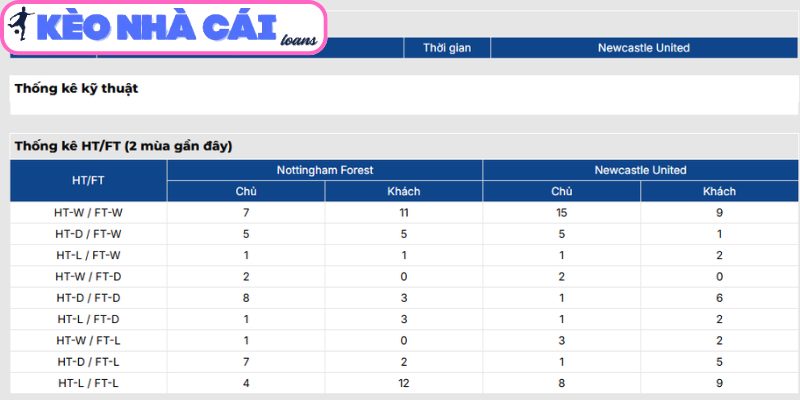Viewport: 800px width, 400px height.
Task: Click Newcastle Chủ value 1 in HT-L / FT-D row
Action: [x=561, y=319]
